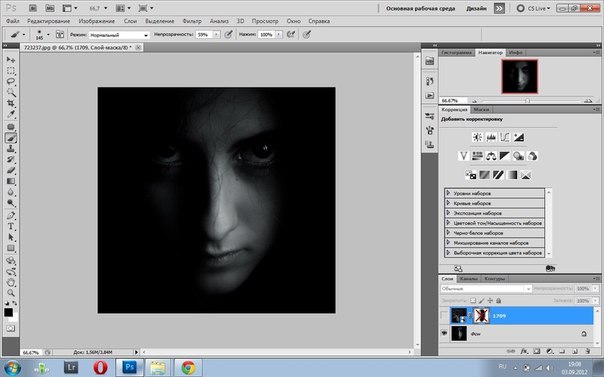This screenshot has width=604, height=377.
Task: Select the Hand tool
Action: point(11,282)
